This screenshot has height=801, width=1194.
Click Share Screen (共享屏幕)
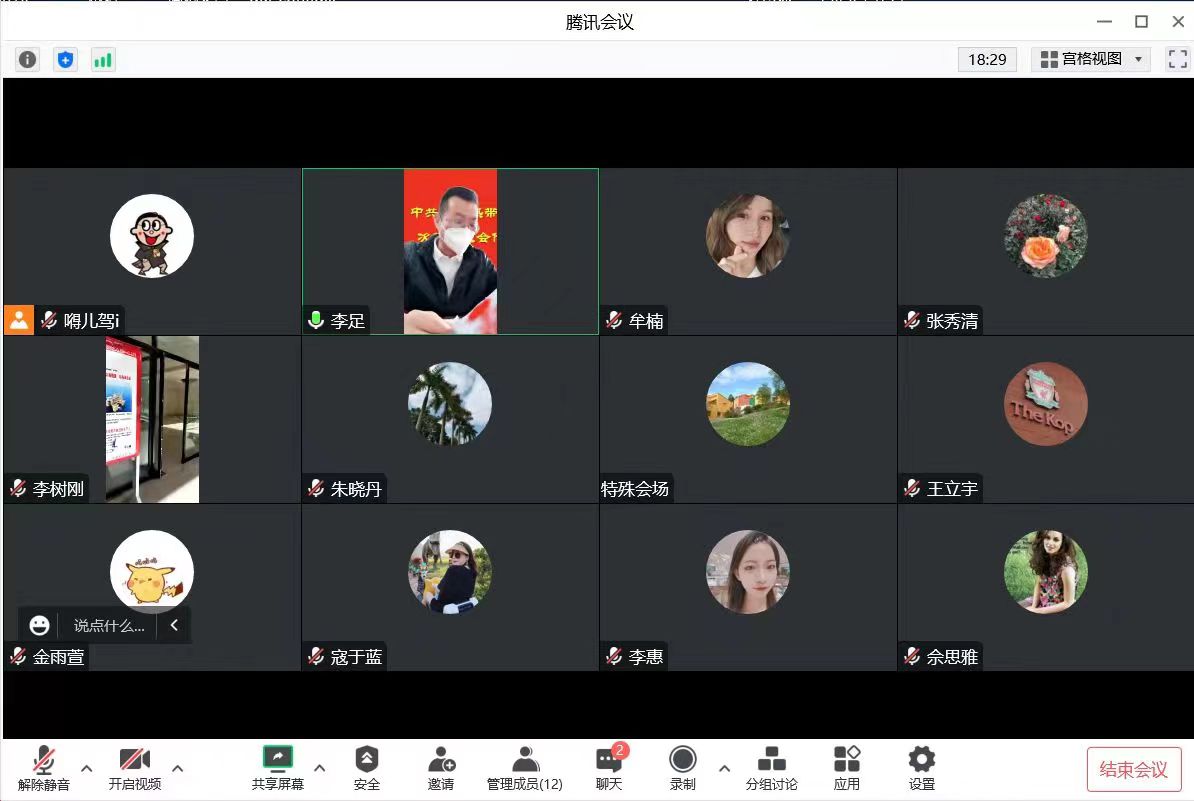coord(278,768)
